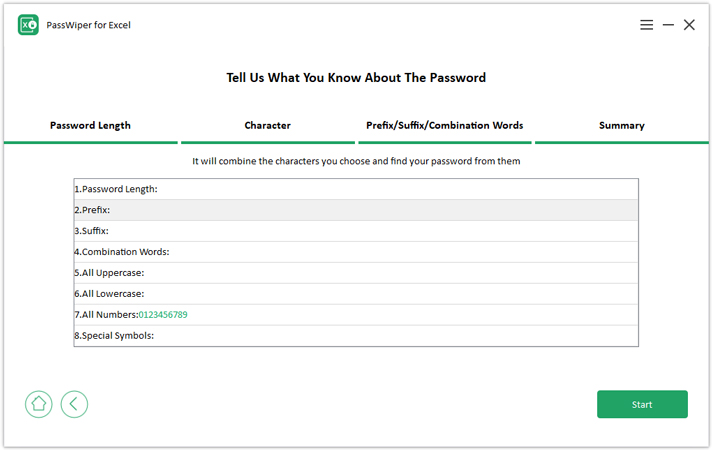The image size is (712, 450).
Task: Choose the Combination Words row
Action: pyautogui.click(x=356, y=252)
